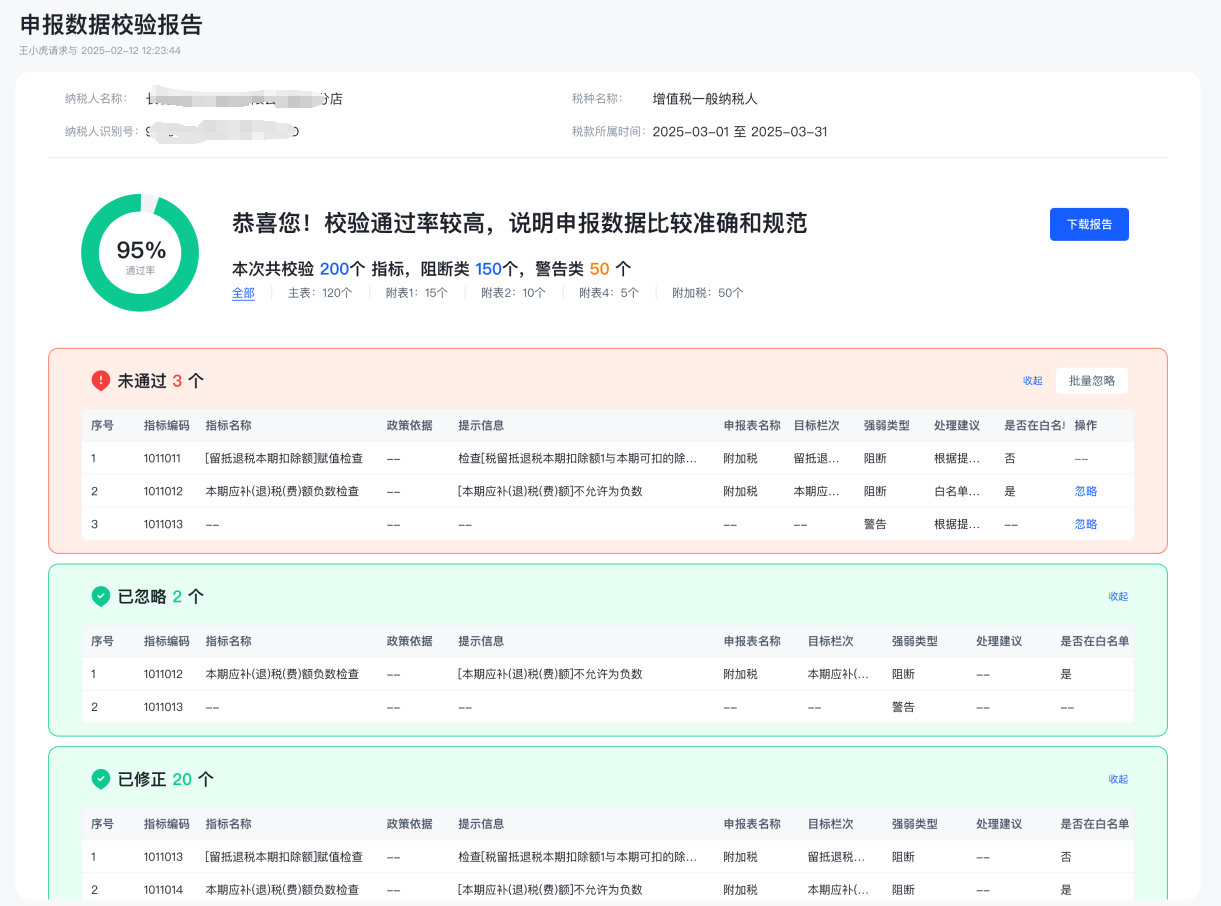Click the 批量忽略 button
The image size is (1221, 906).
click(x=1092, y=381)
